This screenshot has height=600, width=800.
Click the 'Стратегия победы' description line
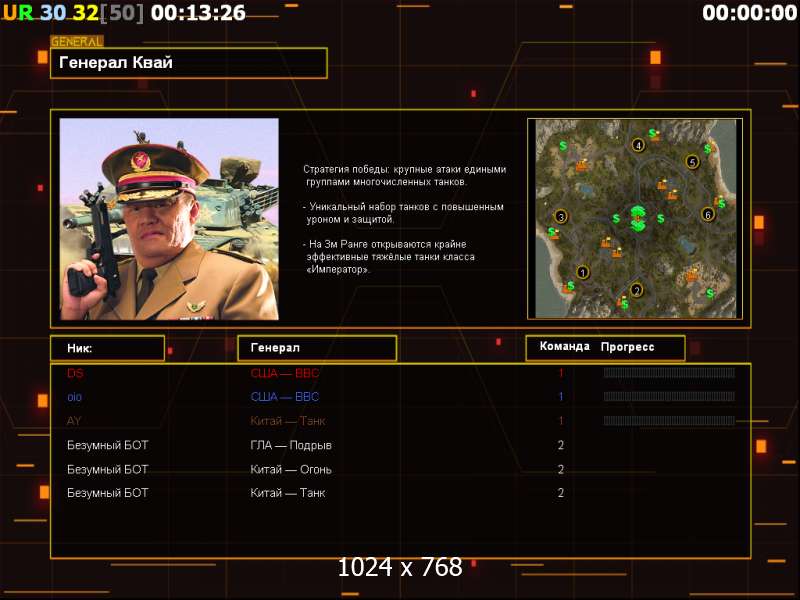tap(405, 176)
